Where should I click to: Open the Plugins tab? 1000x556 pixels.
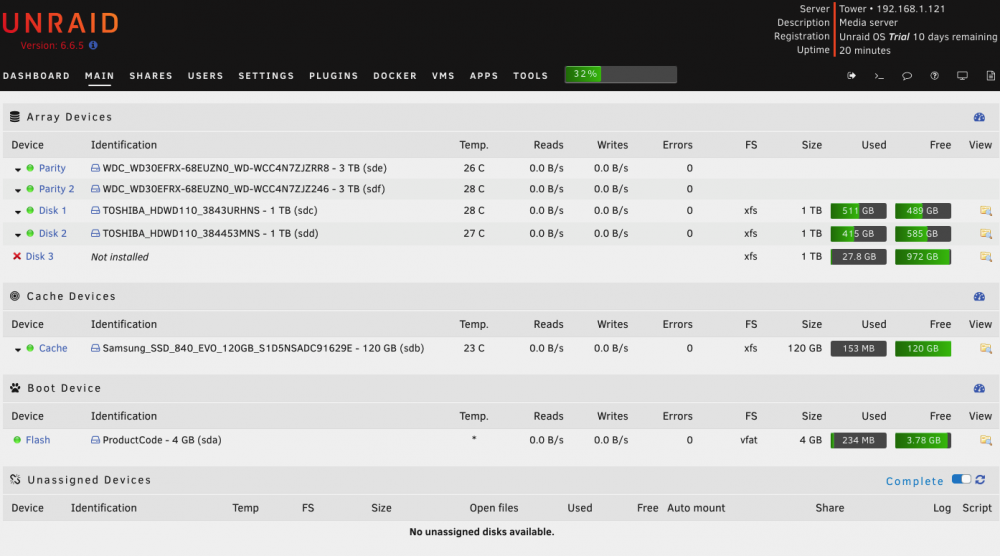click(x=334, y=76)
